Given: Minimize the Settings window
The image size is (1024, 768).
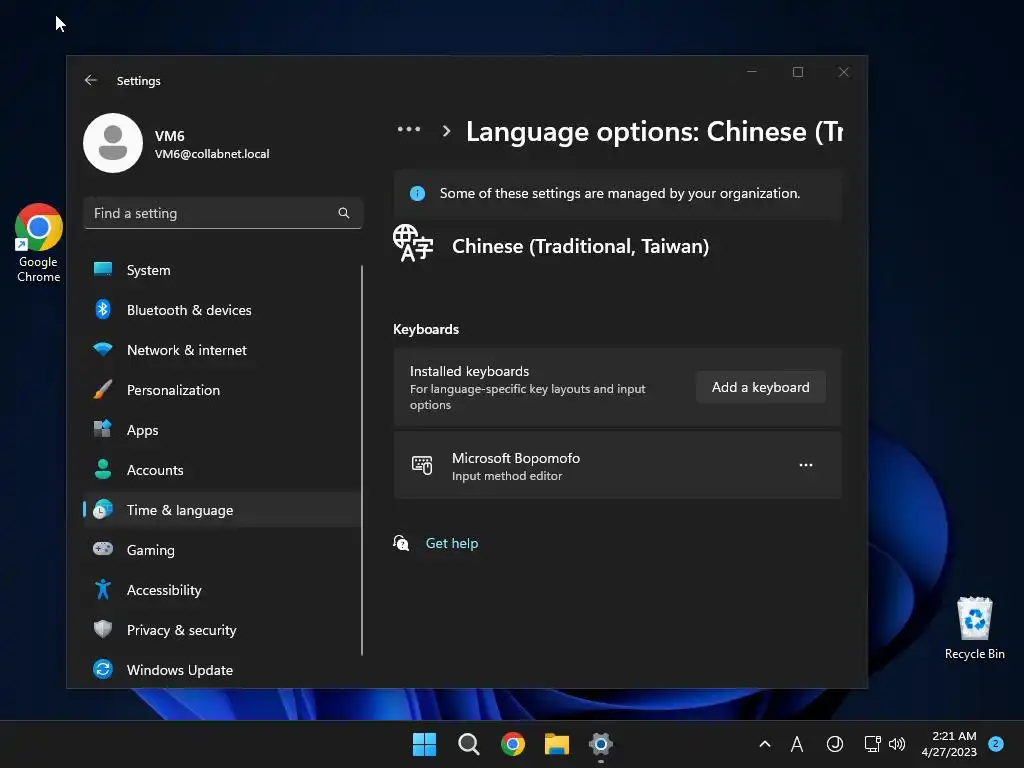Looking at the screenshot, I should coord(752,72).
